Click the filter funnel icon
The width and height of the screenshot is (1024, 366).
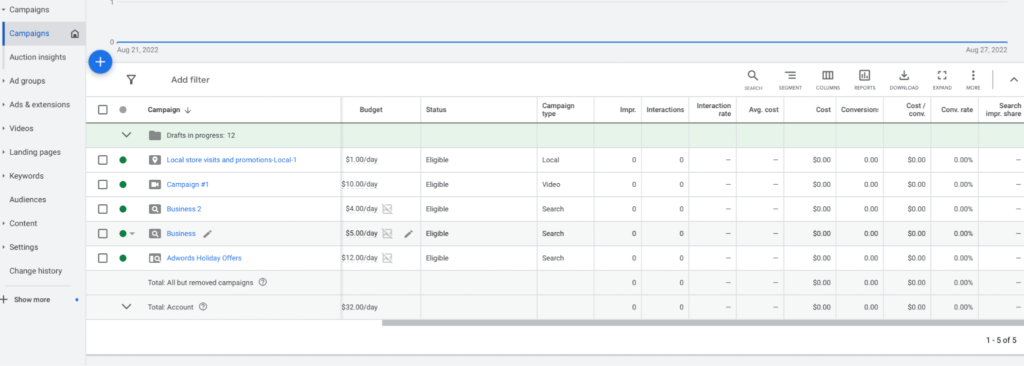pos(131,80)
